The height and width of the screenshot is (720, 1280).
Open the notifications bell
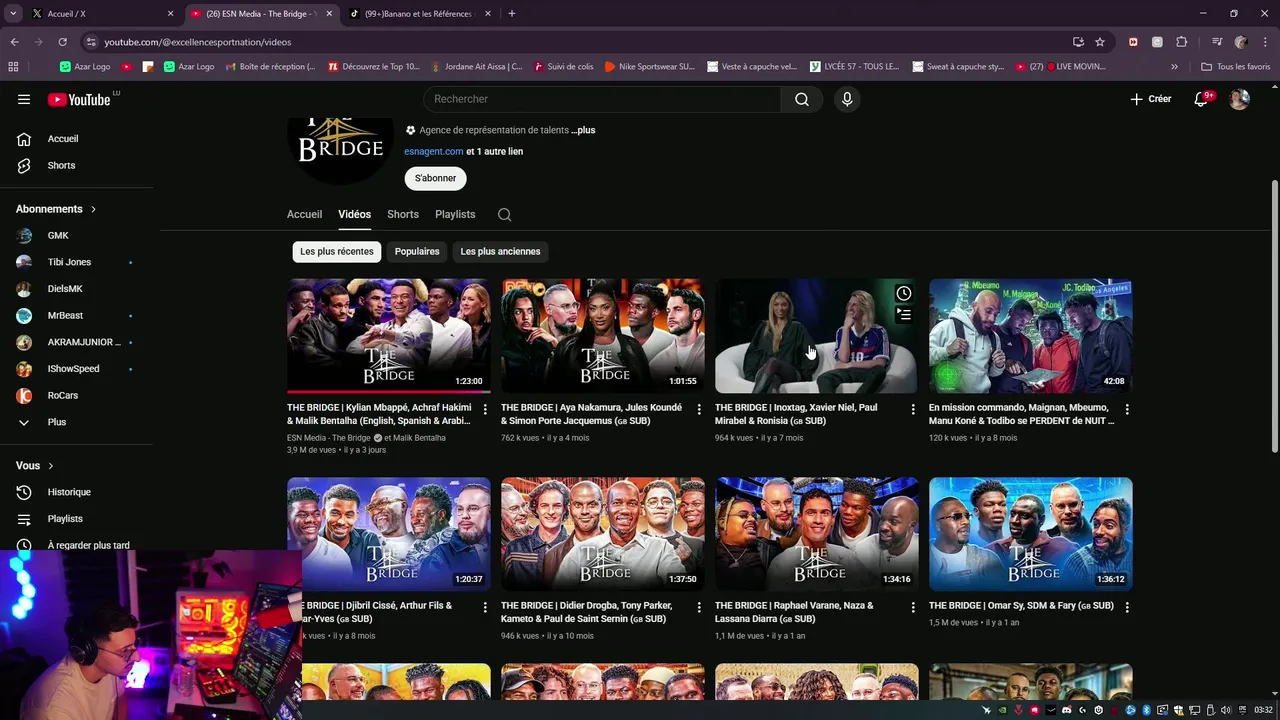(x=1202, y=99)
